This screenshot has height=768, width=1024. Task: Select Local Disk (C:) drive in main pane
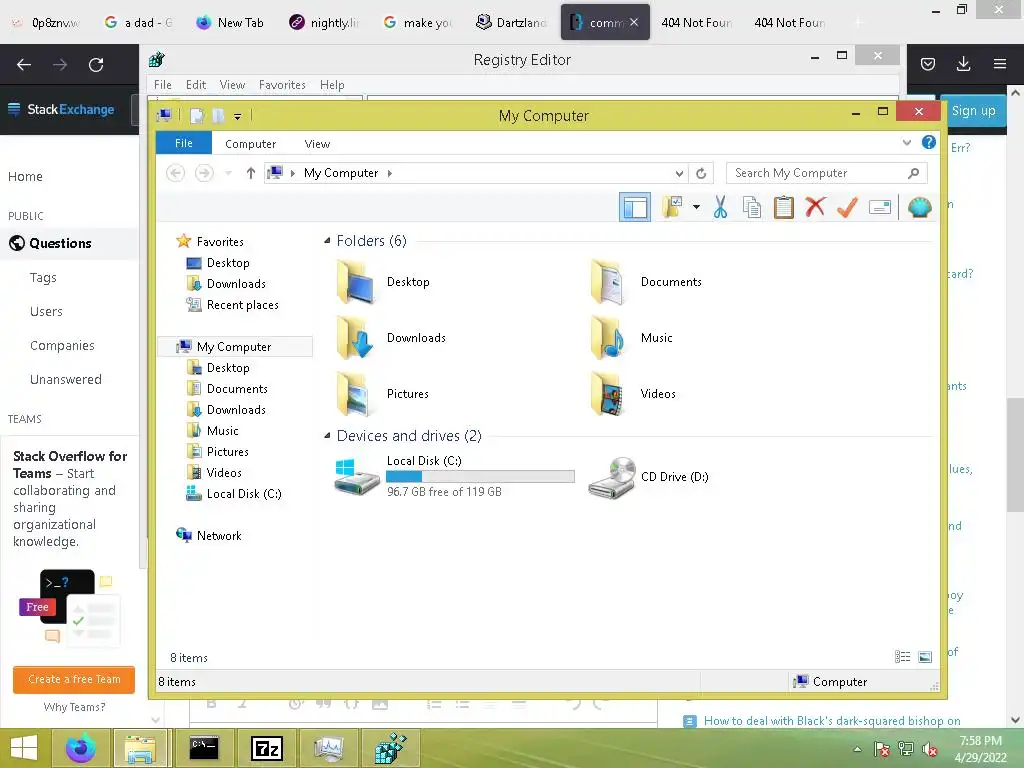[455, 477]
